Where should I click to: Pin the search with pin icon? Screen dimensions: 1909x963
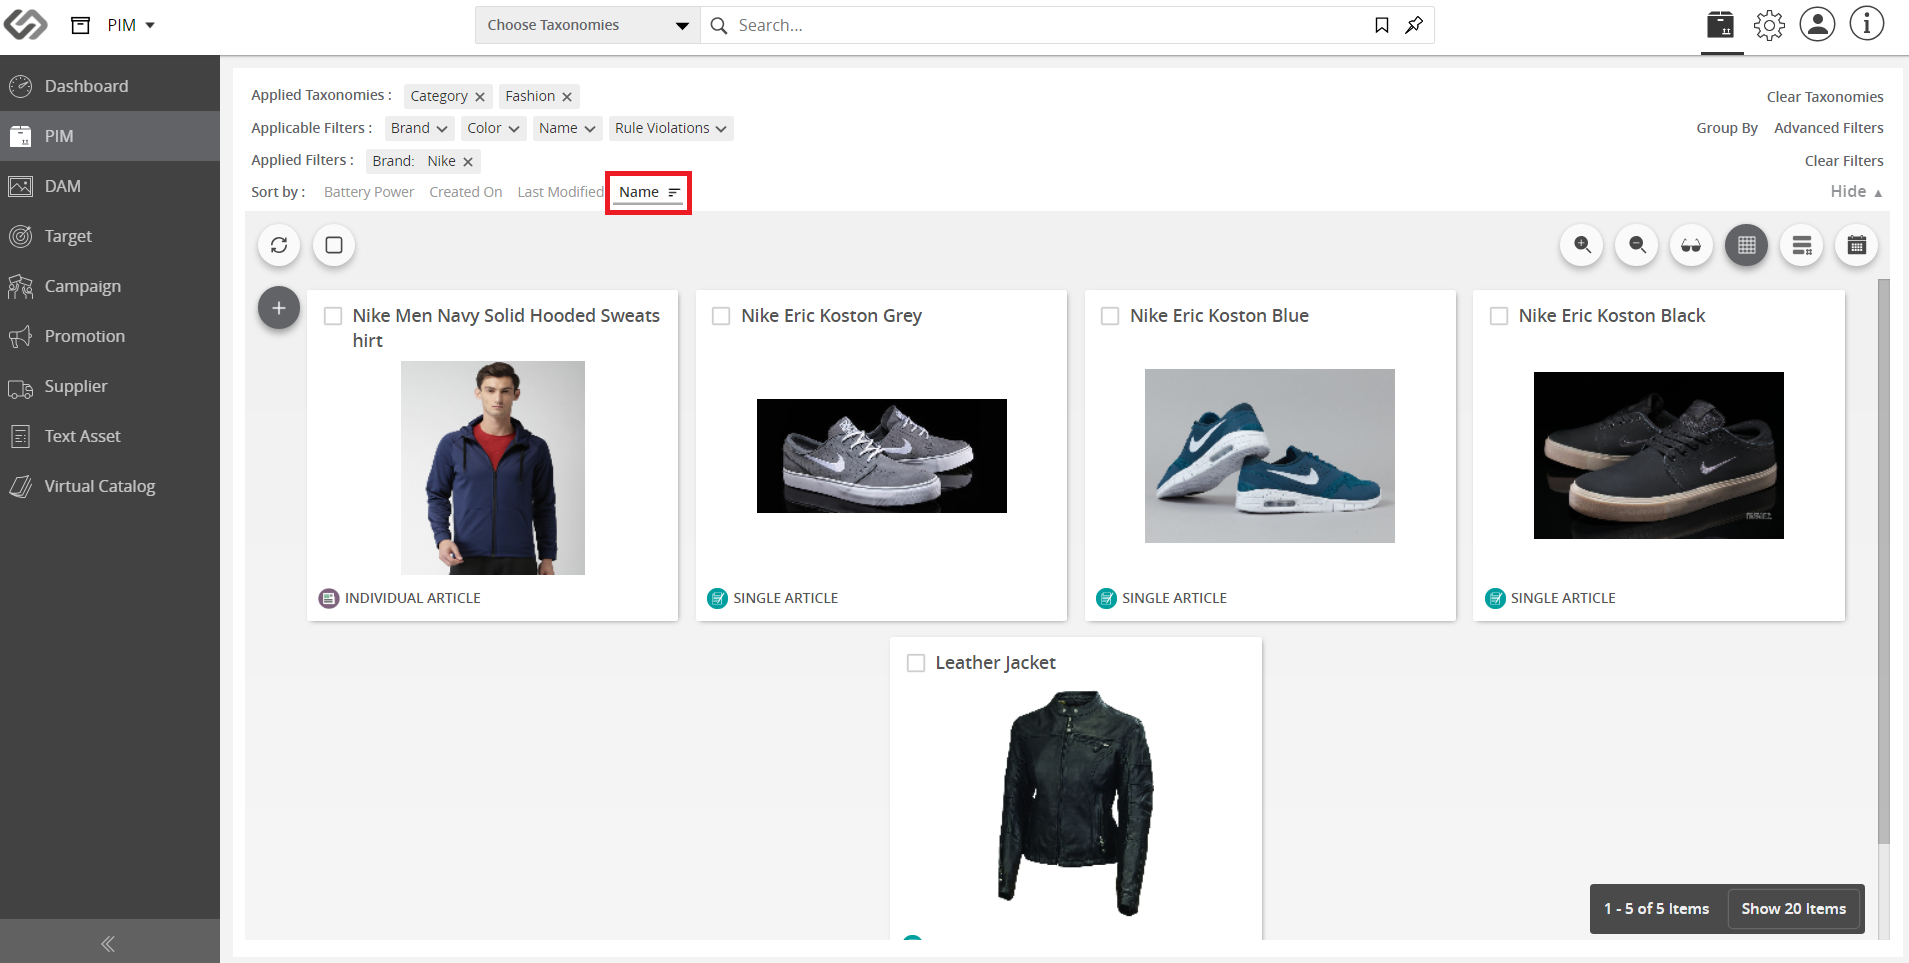pyautogui.click(x=1414, y=25)
